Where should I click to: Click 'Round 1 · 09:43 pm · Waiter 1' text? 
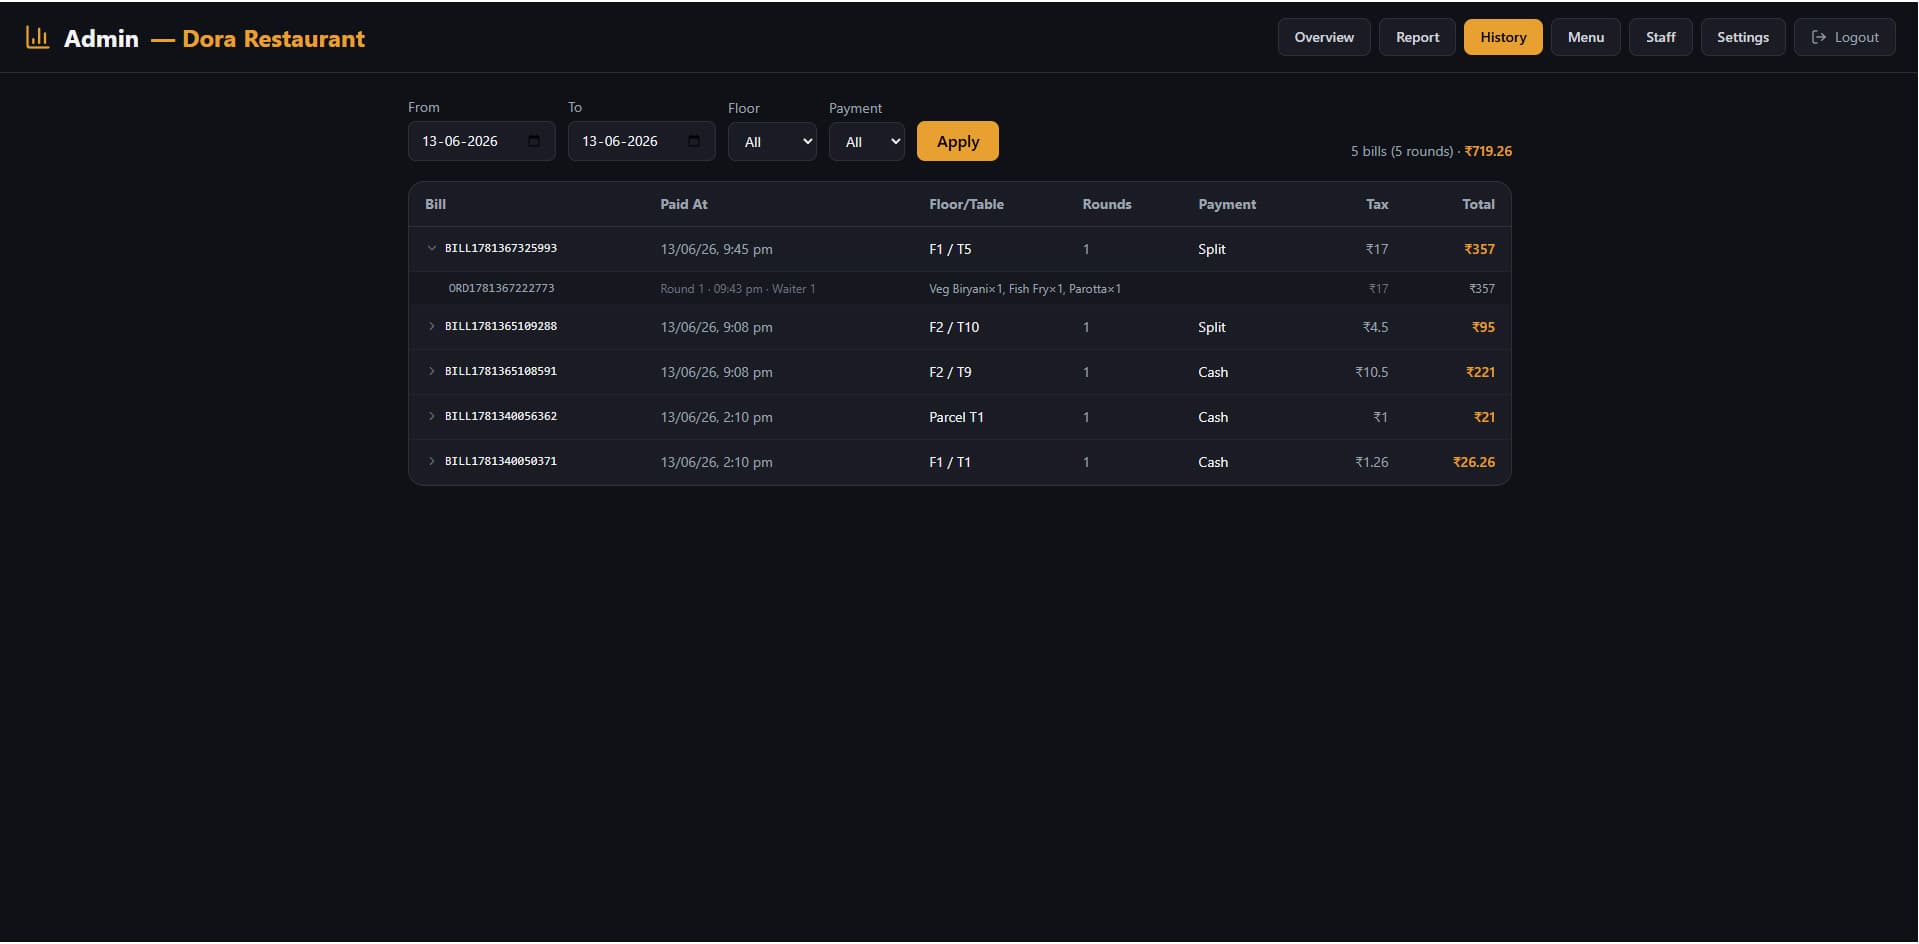[738, 289]
